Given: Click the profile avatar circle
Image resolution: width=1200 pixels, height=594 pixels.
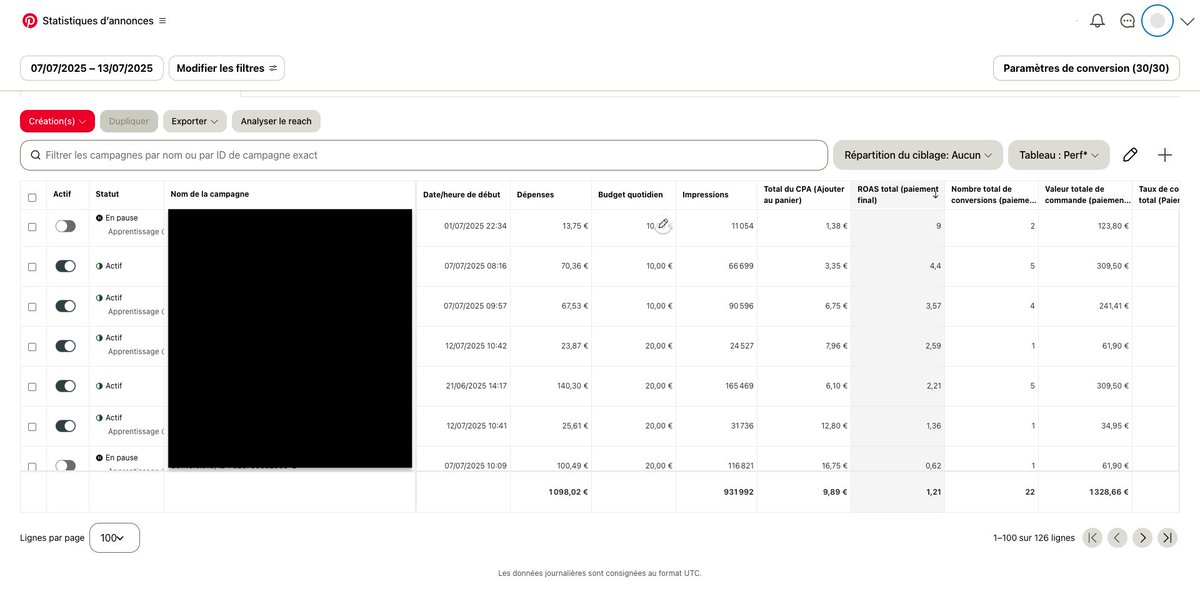Looking at the screenshot, I should tap(1158, 20).
